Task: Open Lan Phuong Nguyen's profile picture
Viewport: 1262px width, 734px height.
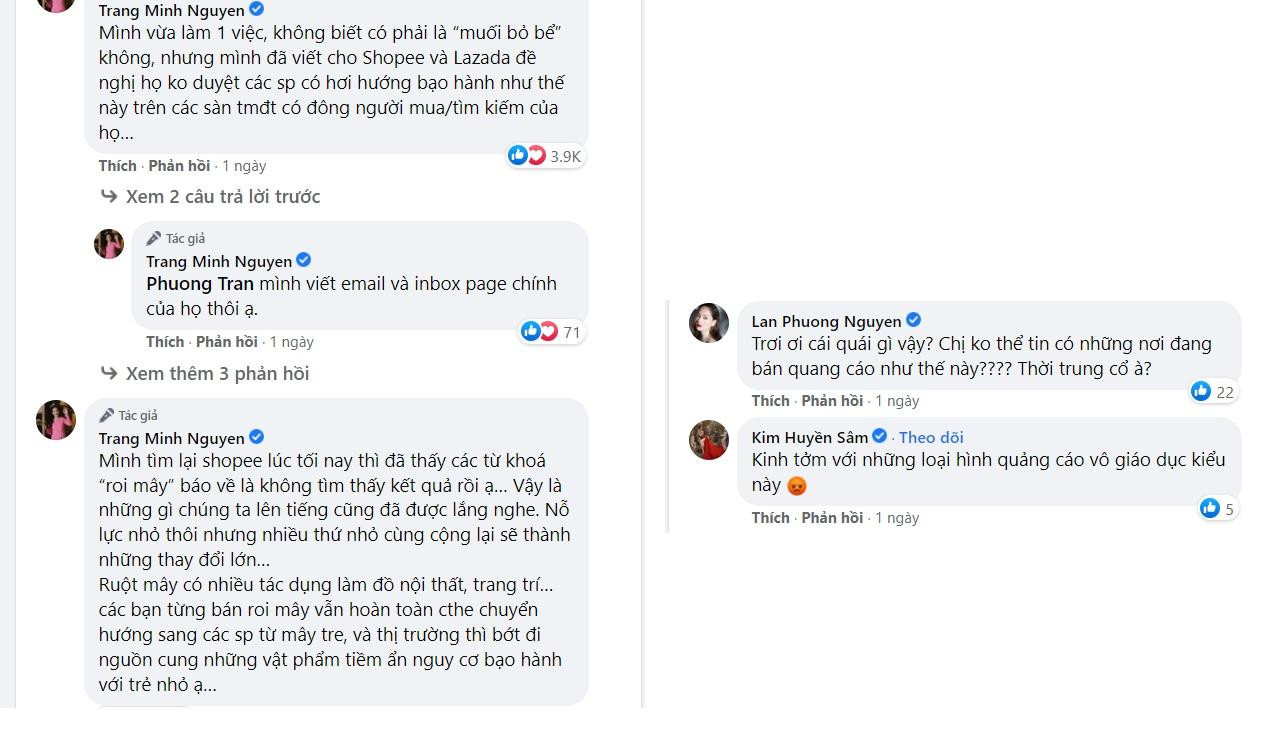Action: pyautogui.click(x=709, y=323)
